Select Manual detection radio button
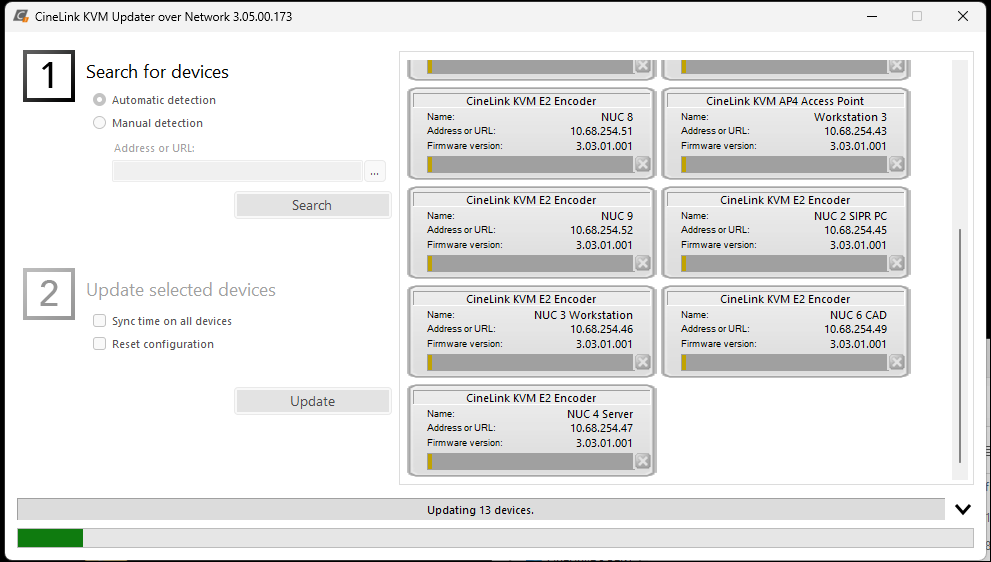The width and height of the screenshot is (991, 562). 99,123
